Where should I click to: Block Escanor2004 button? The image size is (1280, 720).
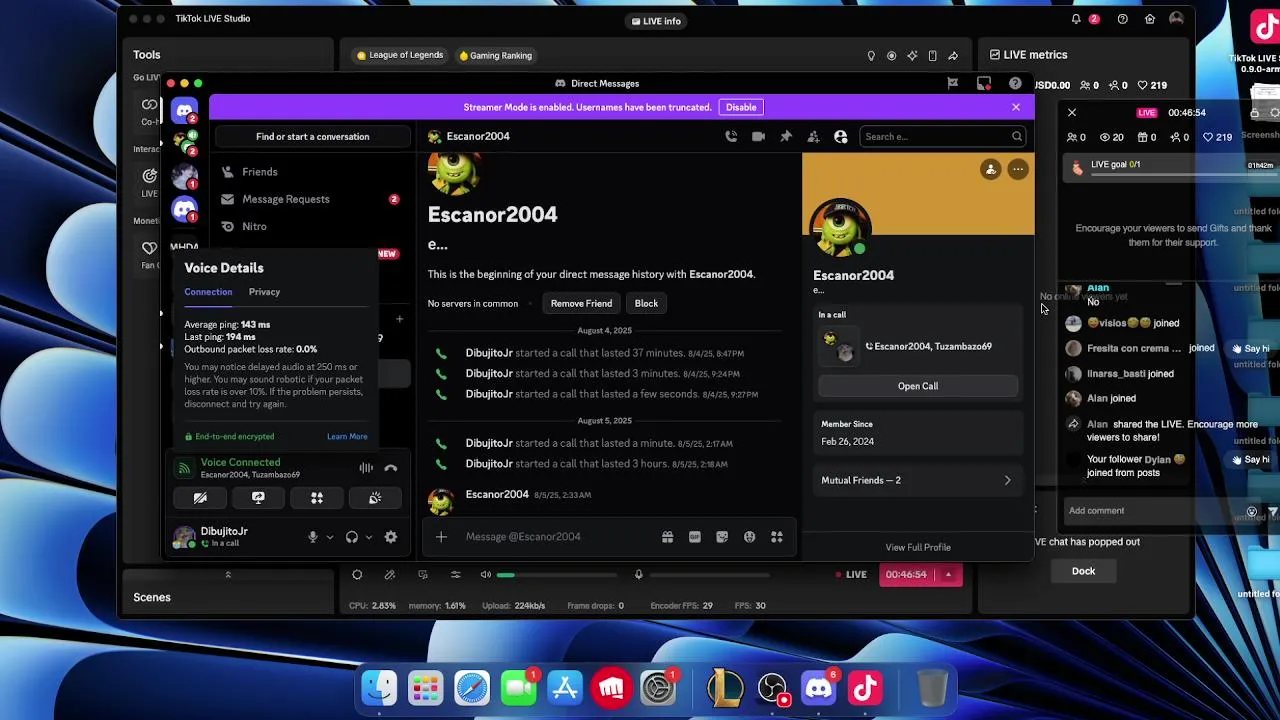click(x=646, y=304)
